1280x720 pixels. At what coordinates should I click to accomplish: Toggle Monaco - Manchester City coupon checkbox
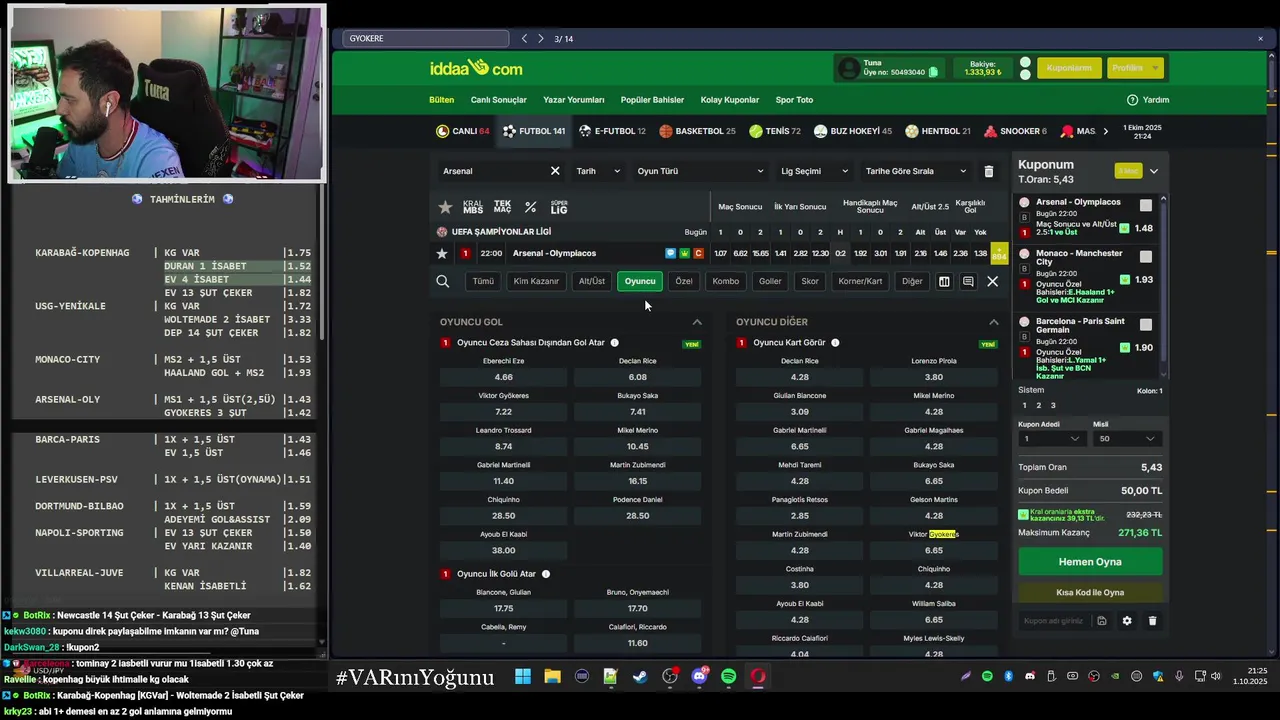coord(1146,257)
